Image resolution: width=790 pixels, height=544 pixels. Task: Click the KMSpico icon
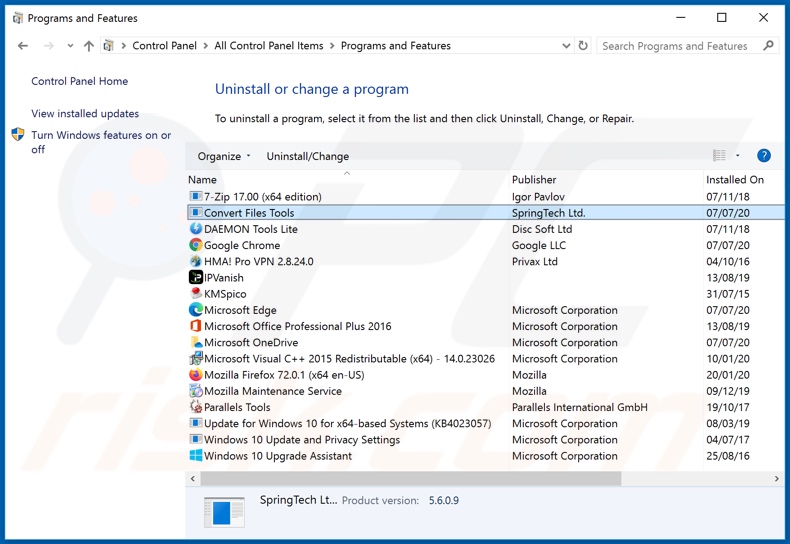click(x=195, y=293)
